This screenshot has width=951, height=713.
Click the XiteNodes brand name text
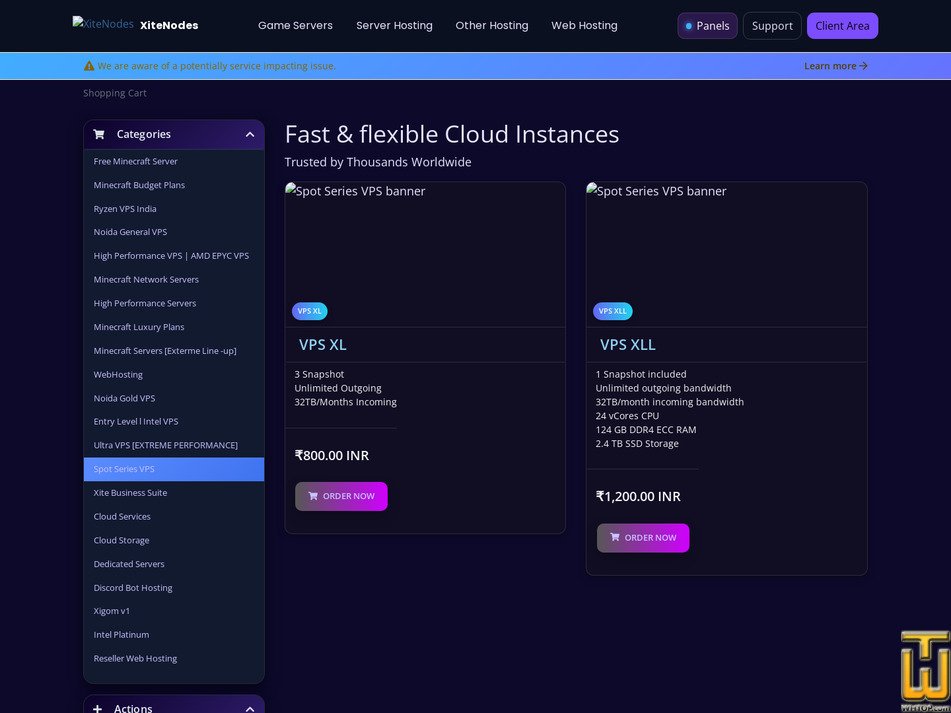point(169,25)
